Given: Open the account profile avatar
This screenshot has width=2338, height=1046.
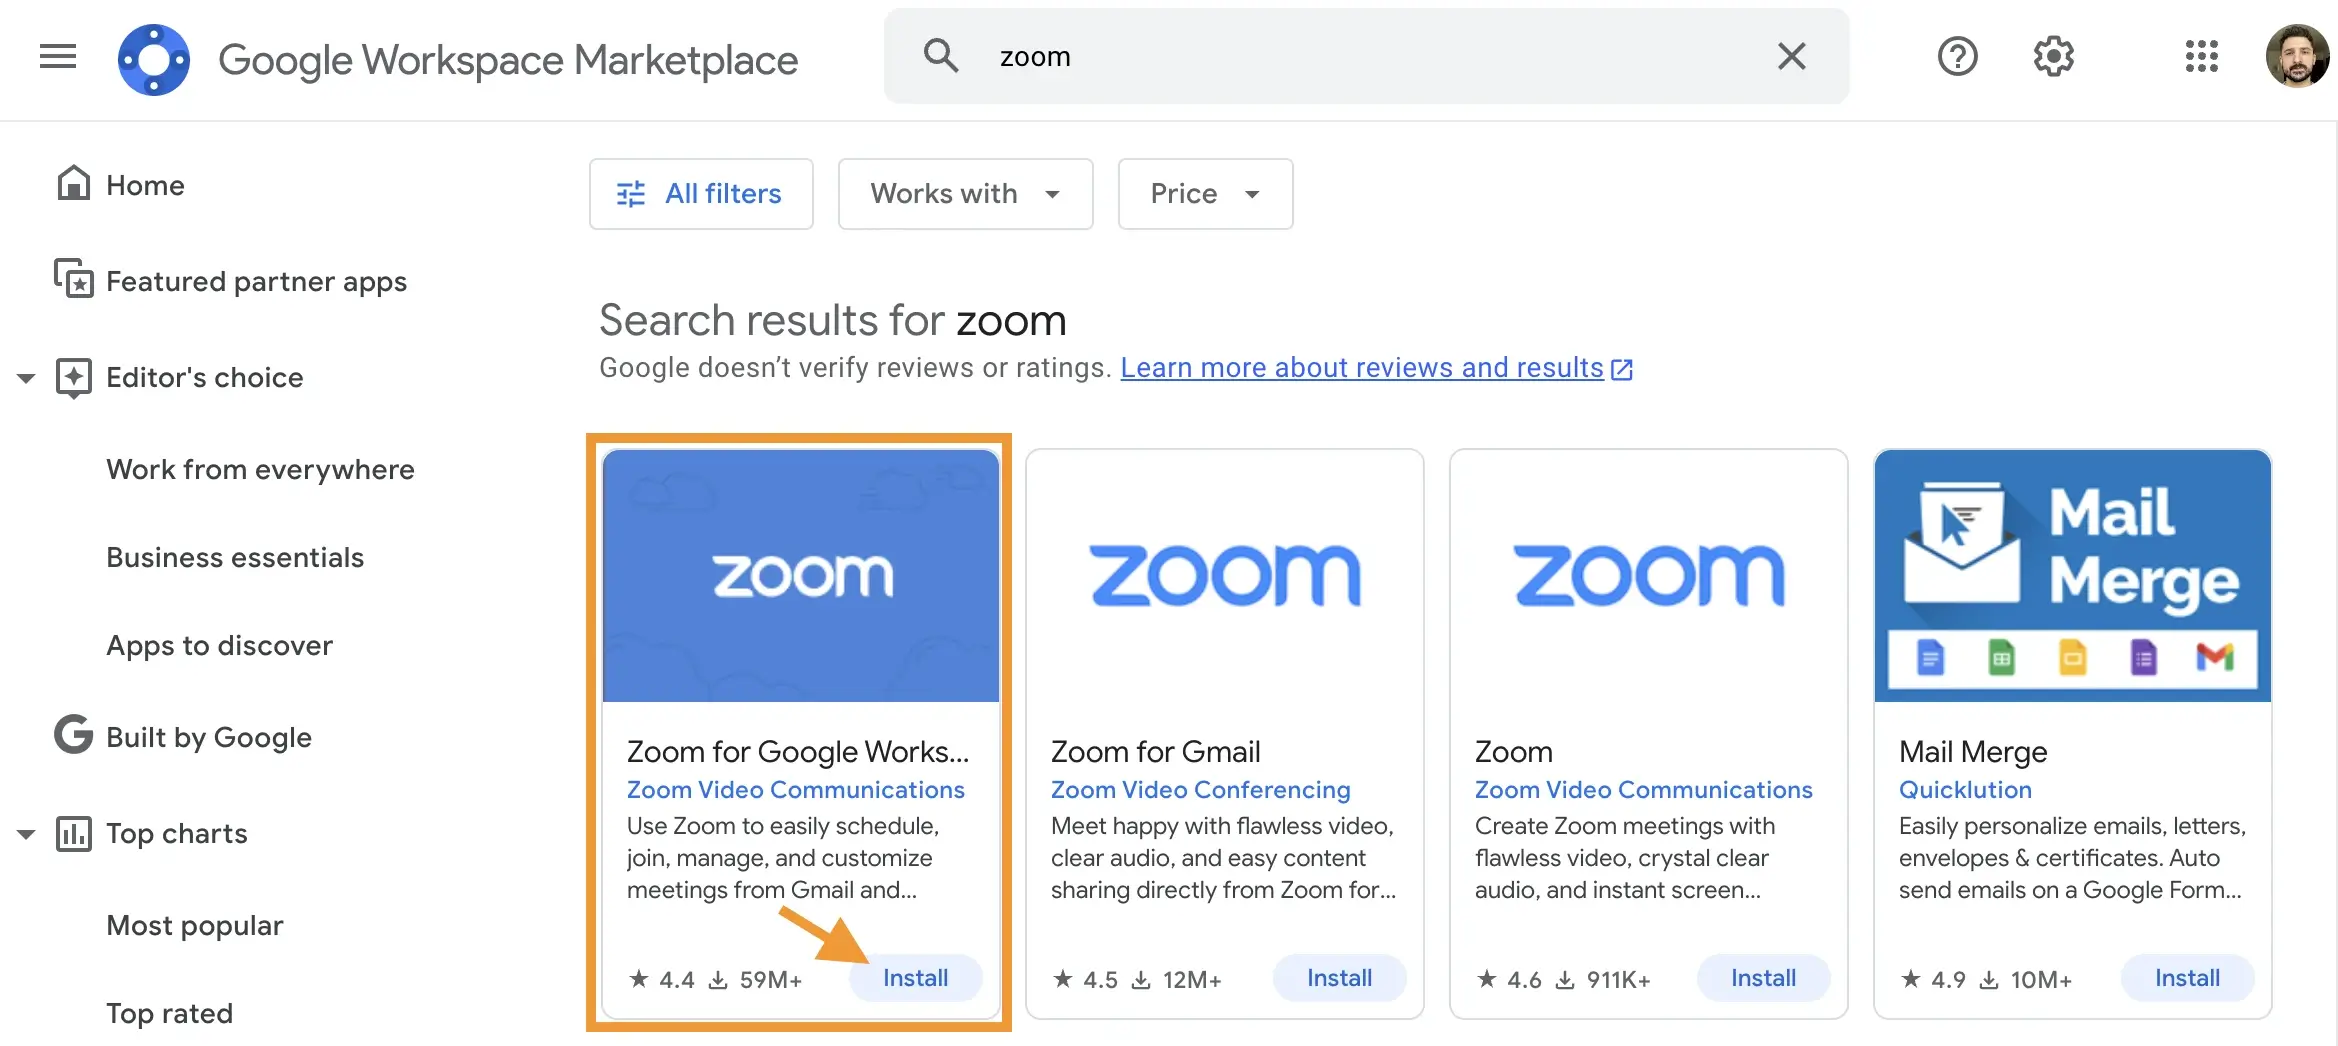Looking at the screenshot, I should (2297, 56).
